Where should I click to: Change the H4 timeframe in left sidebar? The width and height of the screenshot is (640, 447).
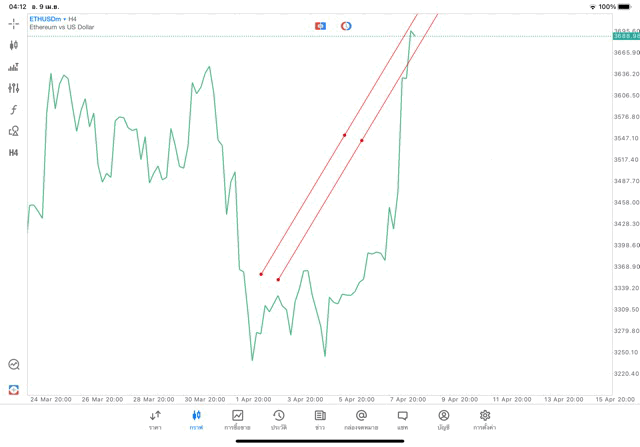pyautogui.click(x=14, y=153)
